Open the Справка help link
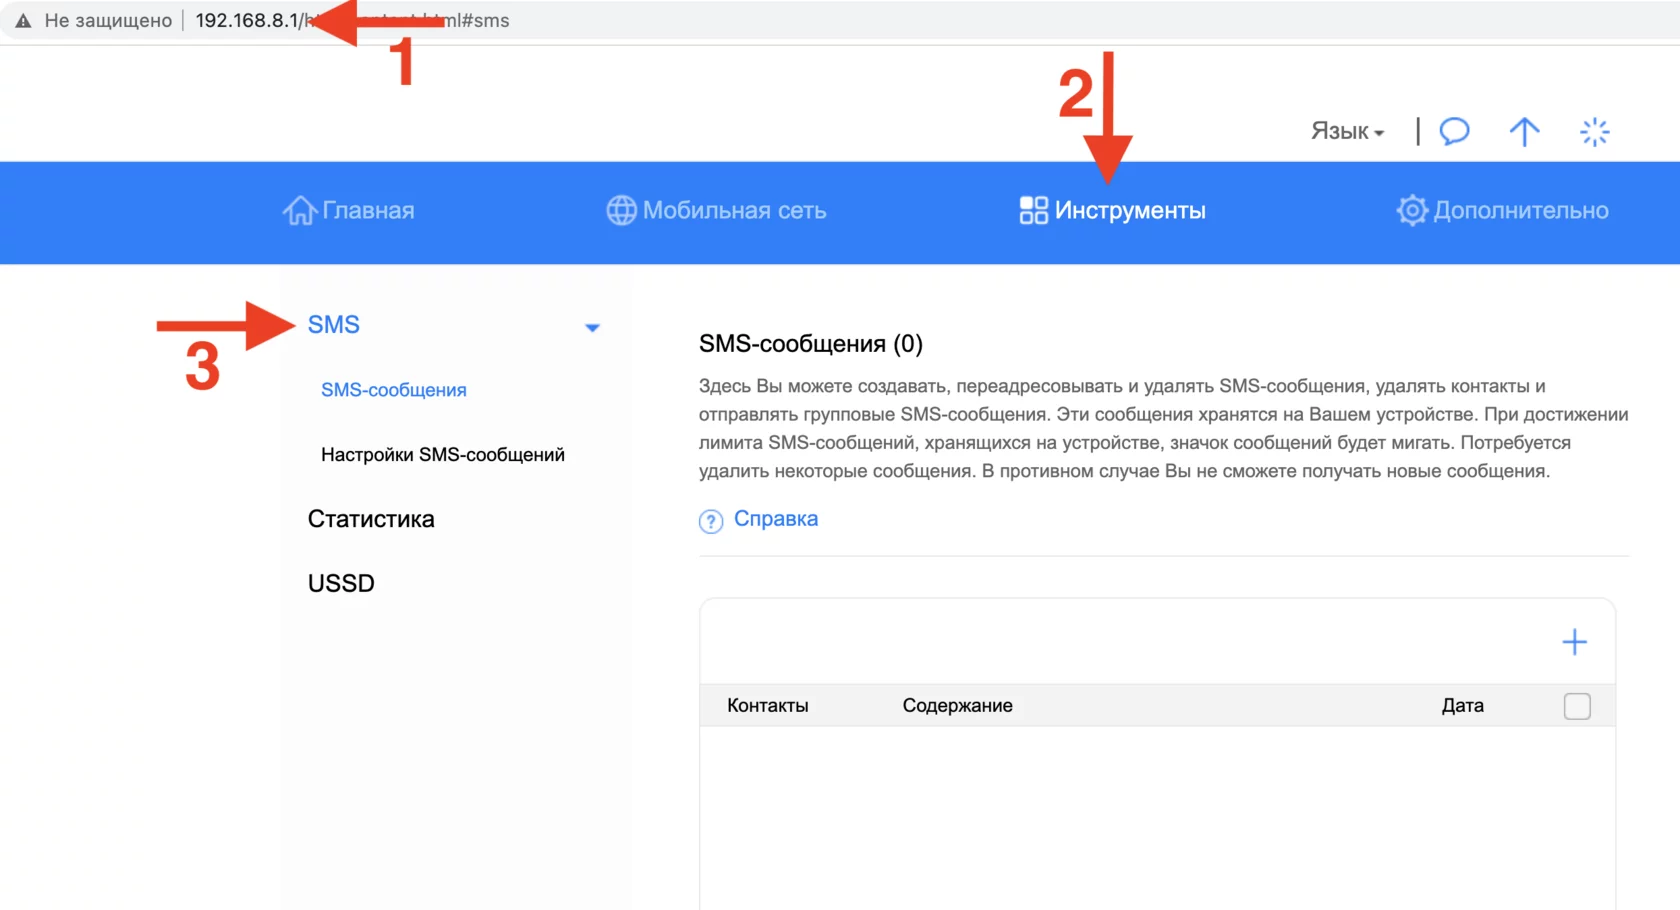The width and height of the screenshot is (1680, 910). click(777, 519)
